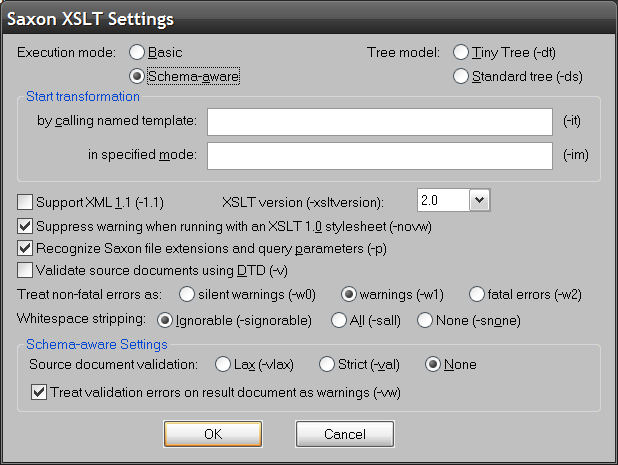Select Tiny Tree (-dt) model

(461, 52)
